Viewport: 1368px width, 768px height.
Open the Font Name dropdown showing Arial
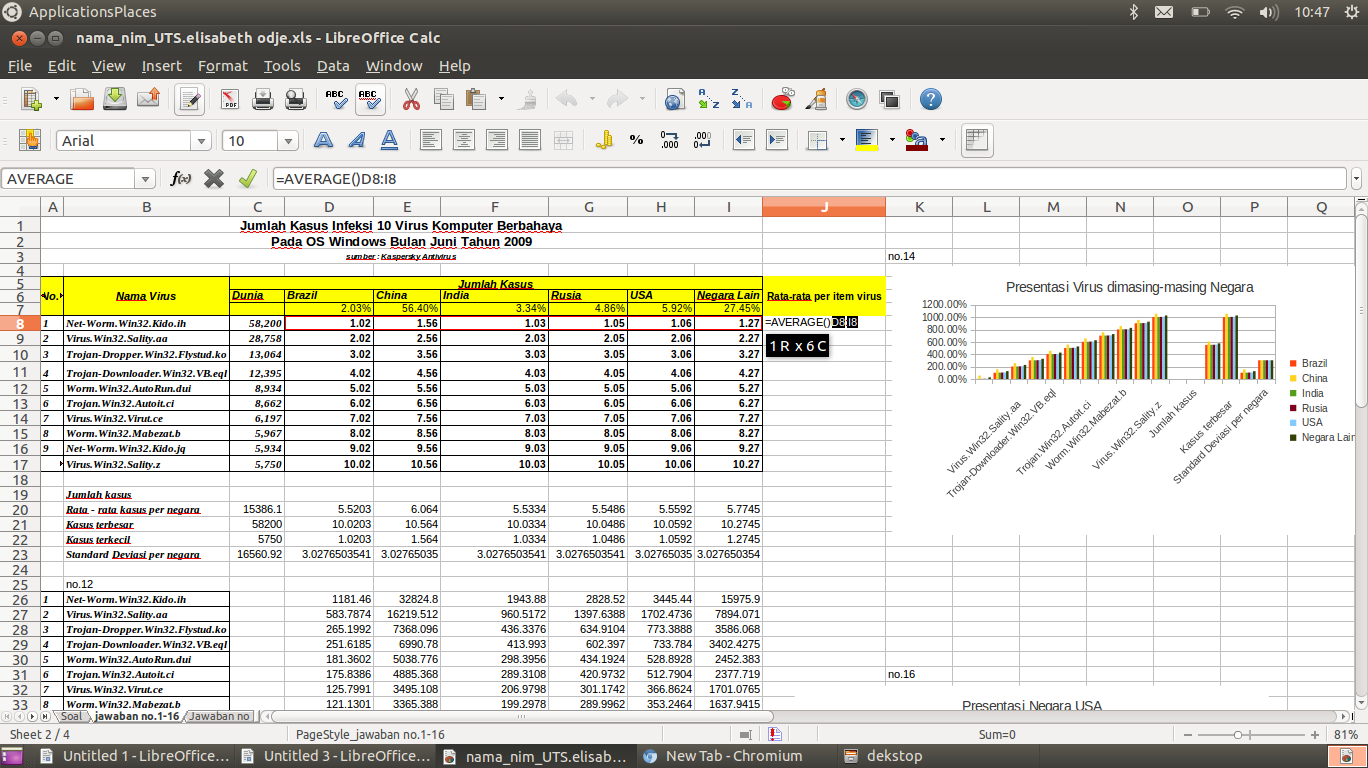[x=201, y=141]
